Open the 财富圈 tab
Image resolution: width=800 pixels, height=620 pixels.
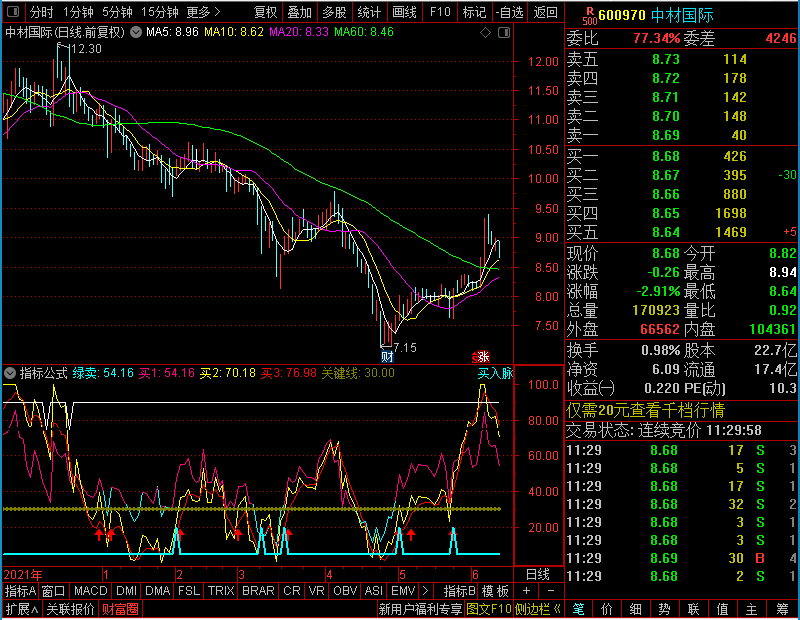120,609
